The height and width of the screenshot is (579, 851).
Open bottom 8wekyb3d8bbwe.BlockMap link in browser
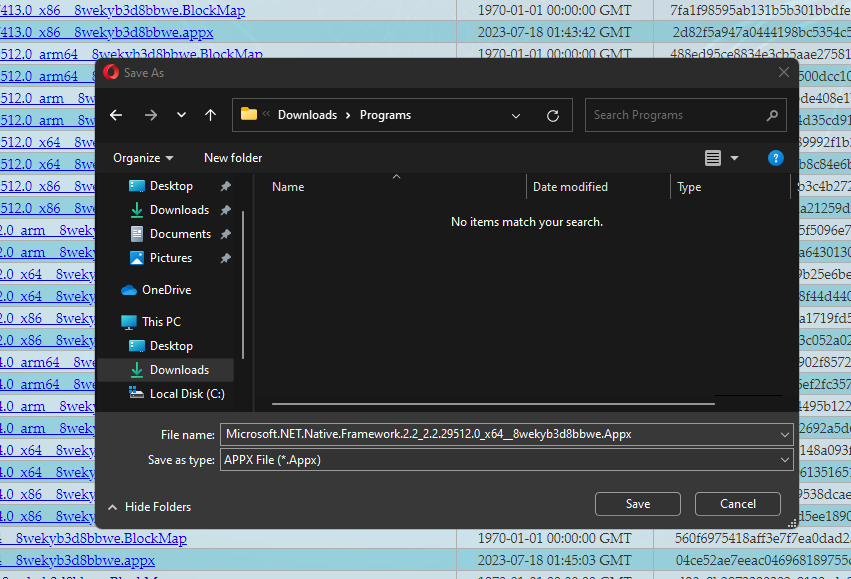(x=93, y=538)
